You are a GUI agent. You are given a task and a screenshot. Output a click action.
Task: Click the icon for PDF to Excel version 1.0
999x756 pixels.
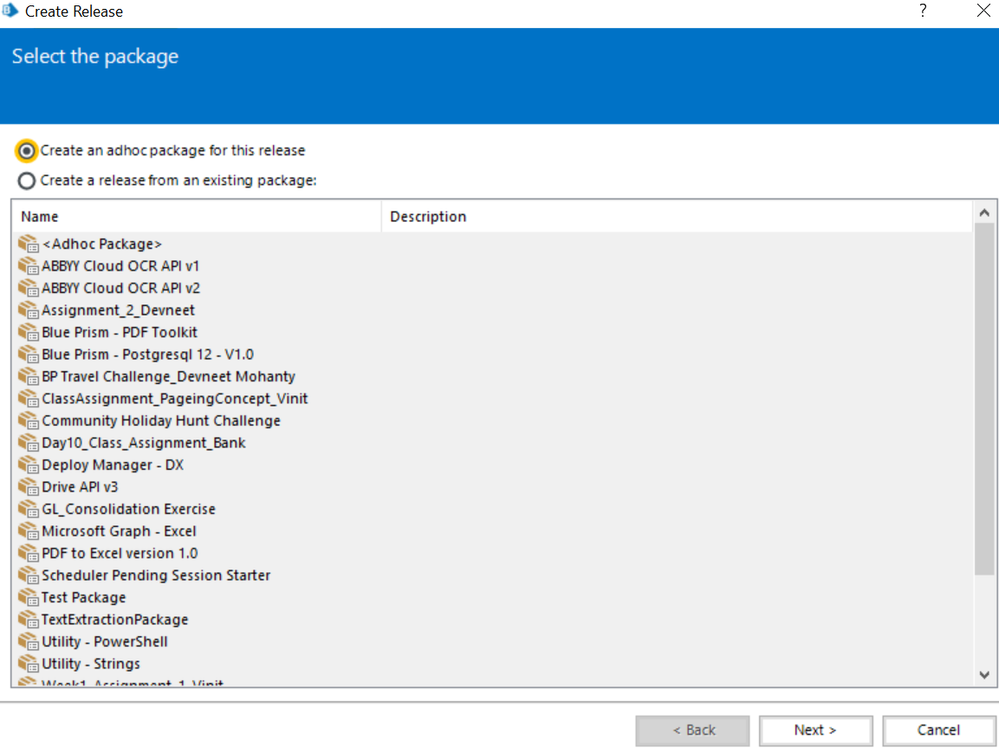click(x=29, y=553)
